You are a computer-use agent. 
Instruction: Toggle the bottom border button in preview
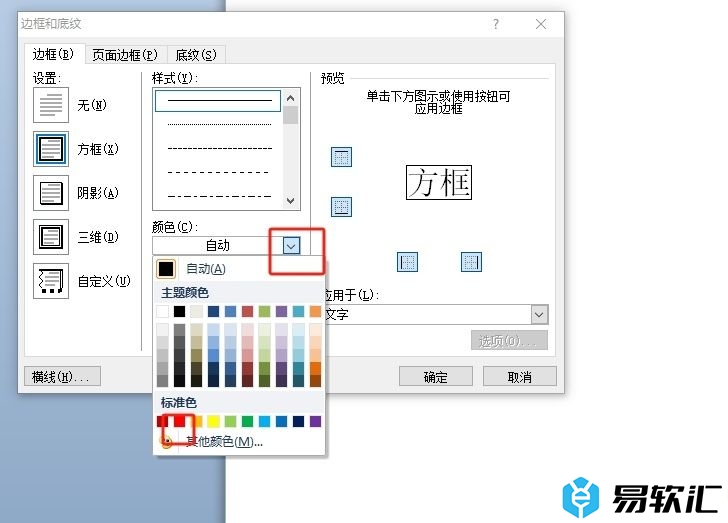tap(341, 207)
